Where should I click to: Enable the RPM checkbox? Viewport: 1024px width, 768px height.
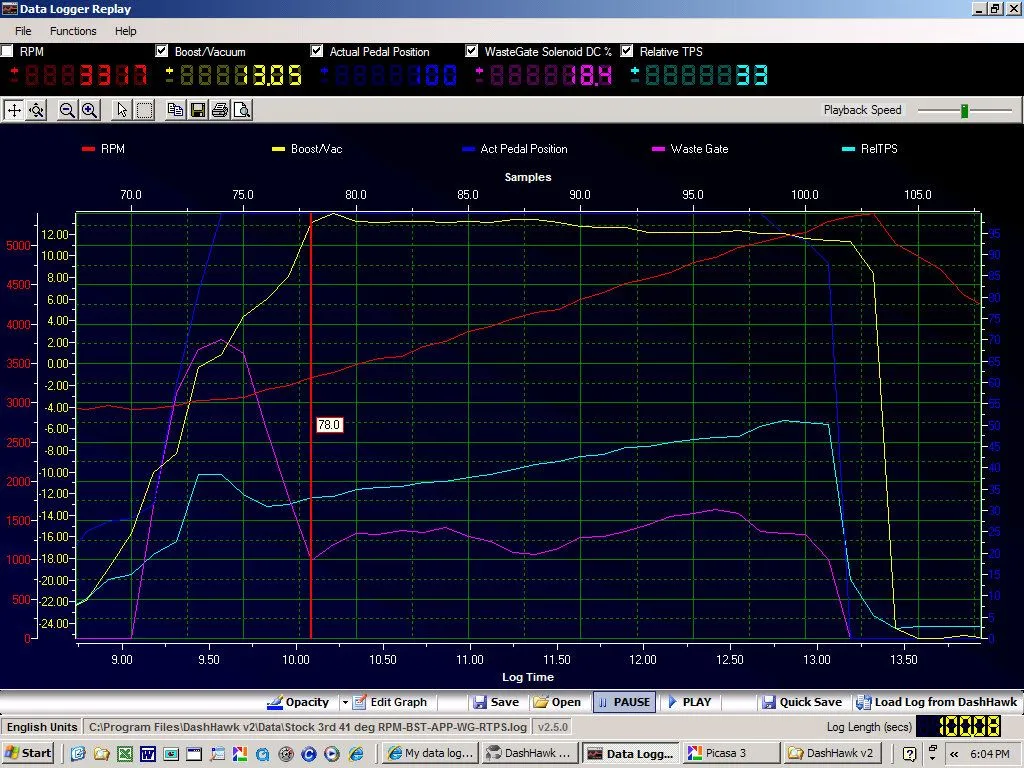(8, 51)
